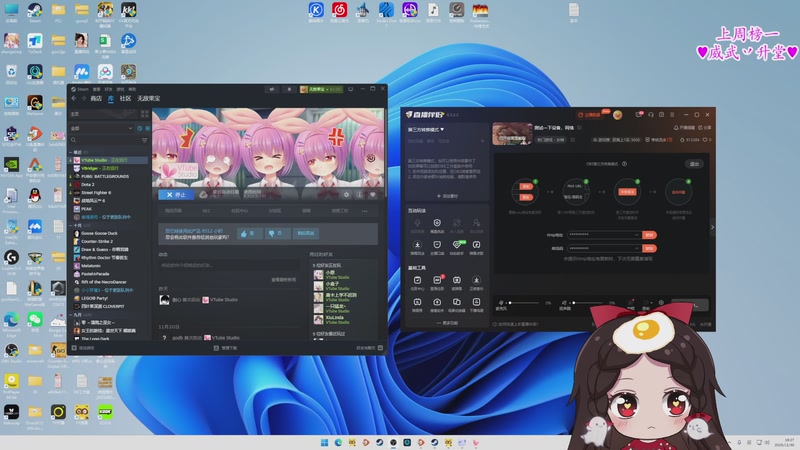Select PUBG: BATTLEGROUNDS in Steam library
This screenshot has height=450, width=800.
(x=105, y=176)
